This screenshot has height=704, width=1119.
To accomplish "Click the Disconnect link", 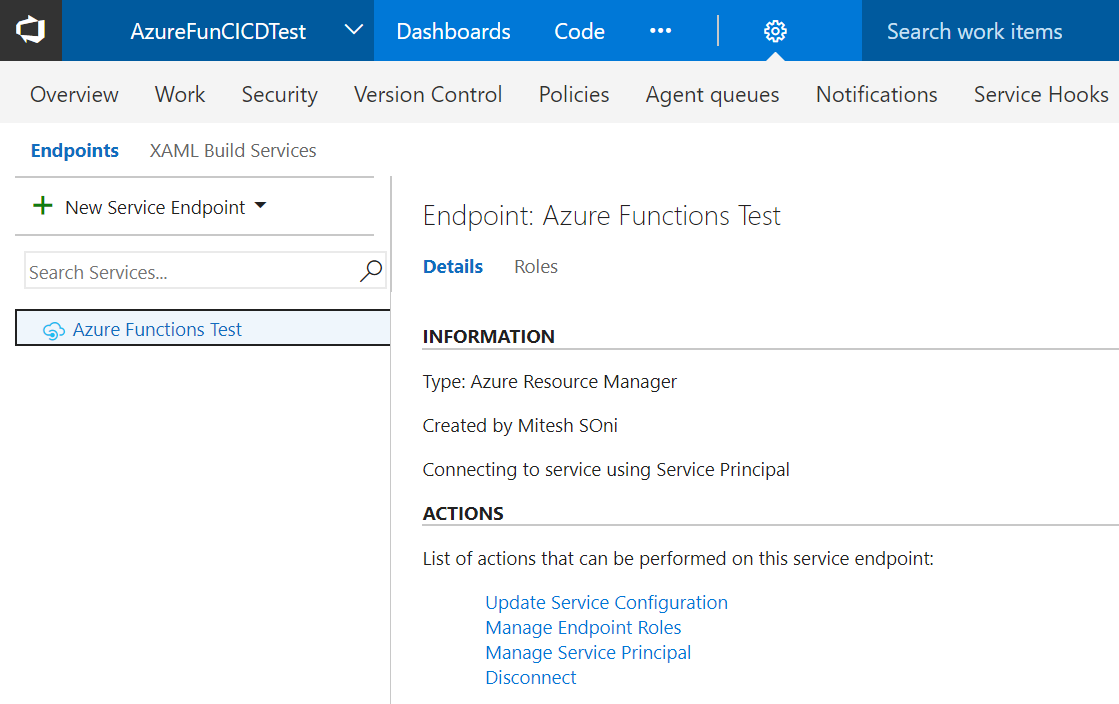I will [x=530, y=678].
